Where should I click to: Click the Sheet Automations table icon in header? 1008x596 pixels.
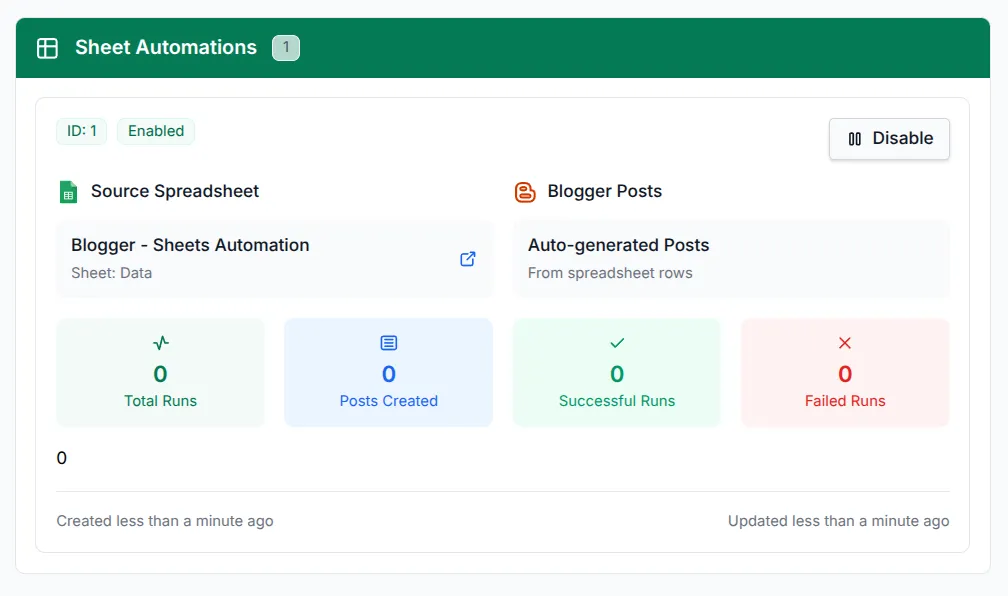point(47,47)
